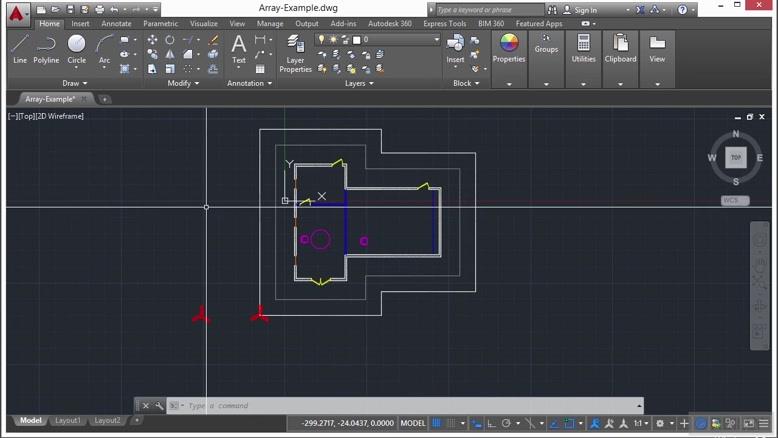Toggle object snap tracking
Image resolution: width=778 pixels, height=438 pixels.
click(x=554, y=423)
